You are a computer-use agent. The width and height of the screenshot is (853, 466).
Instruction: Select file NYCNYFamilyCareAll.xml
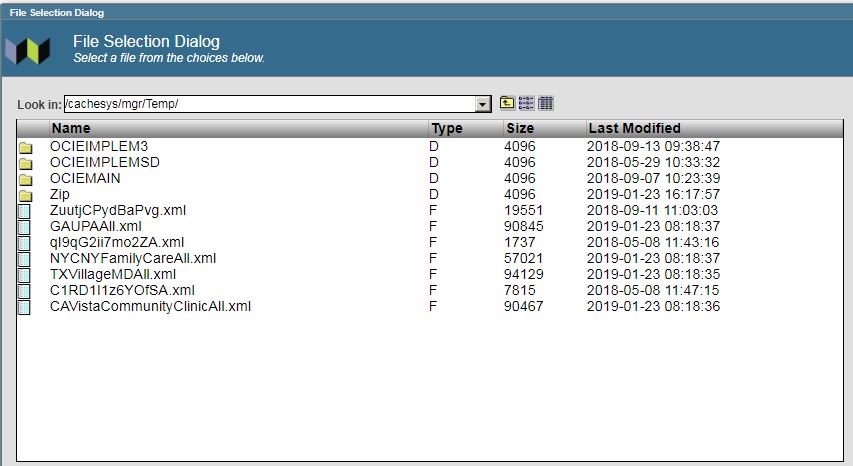click(133, 258)
